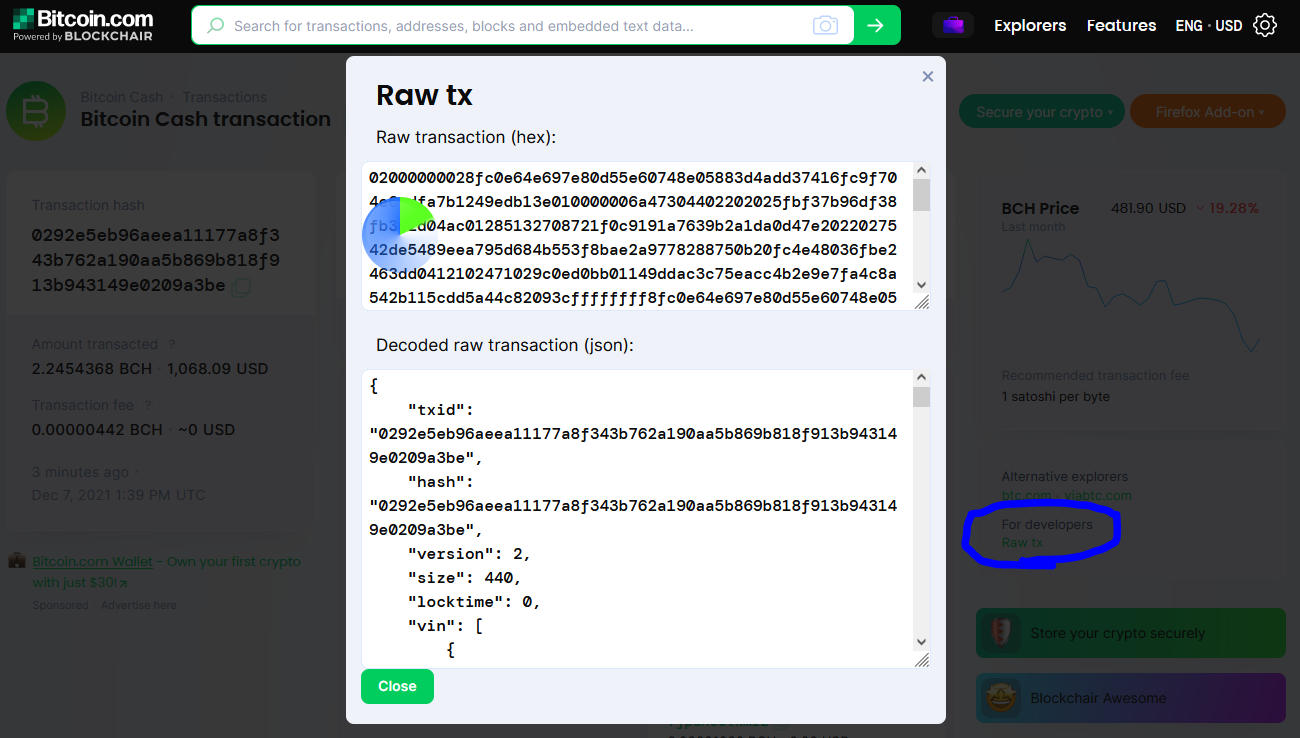The height and width of the screenshot is (738, 1300).
Task: Click the Store your crypto securely shield icon
Action: click(x=1002, y=633)
